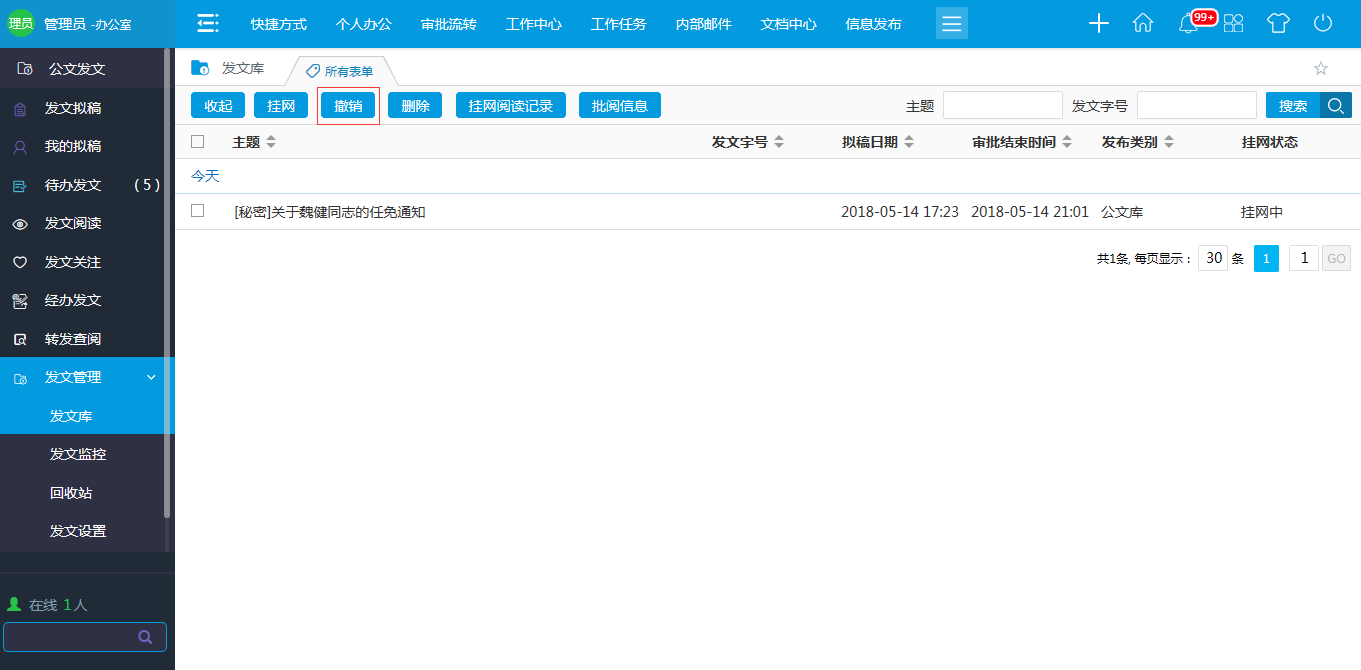This screenshot has height=670, width=1361.
Task: Click the 撤销 button
Action: click(x=348, y=104)
